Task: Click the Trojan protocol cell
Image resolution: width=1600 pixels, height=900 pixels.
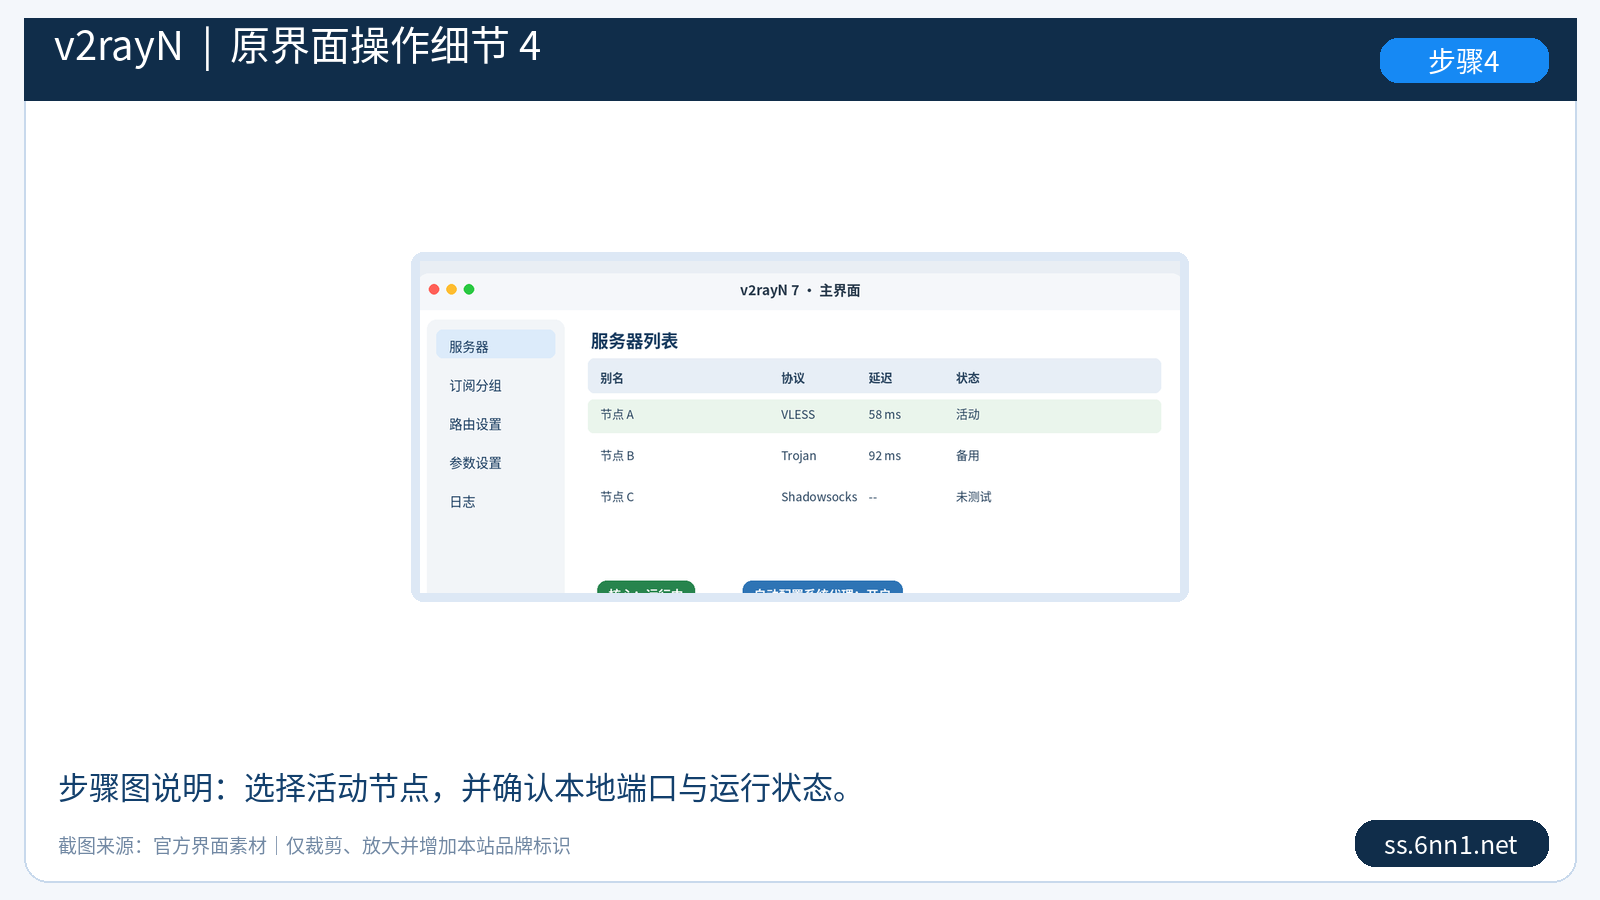Action: (x=799, y=456)
